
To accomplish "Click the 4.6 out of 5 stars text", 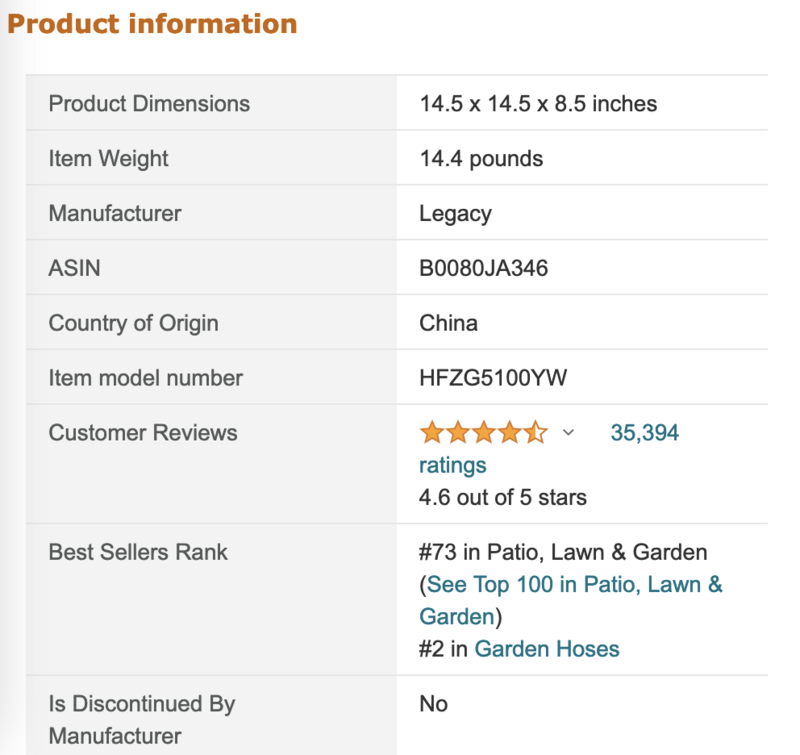I will click(x=502, y=497).
